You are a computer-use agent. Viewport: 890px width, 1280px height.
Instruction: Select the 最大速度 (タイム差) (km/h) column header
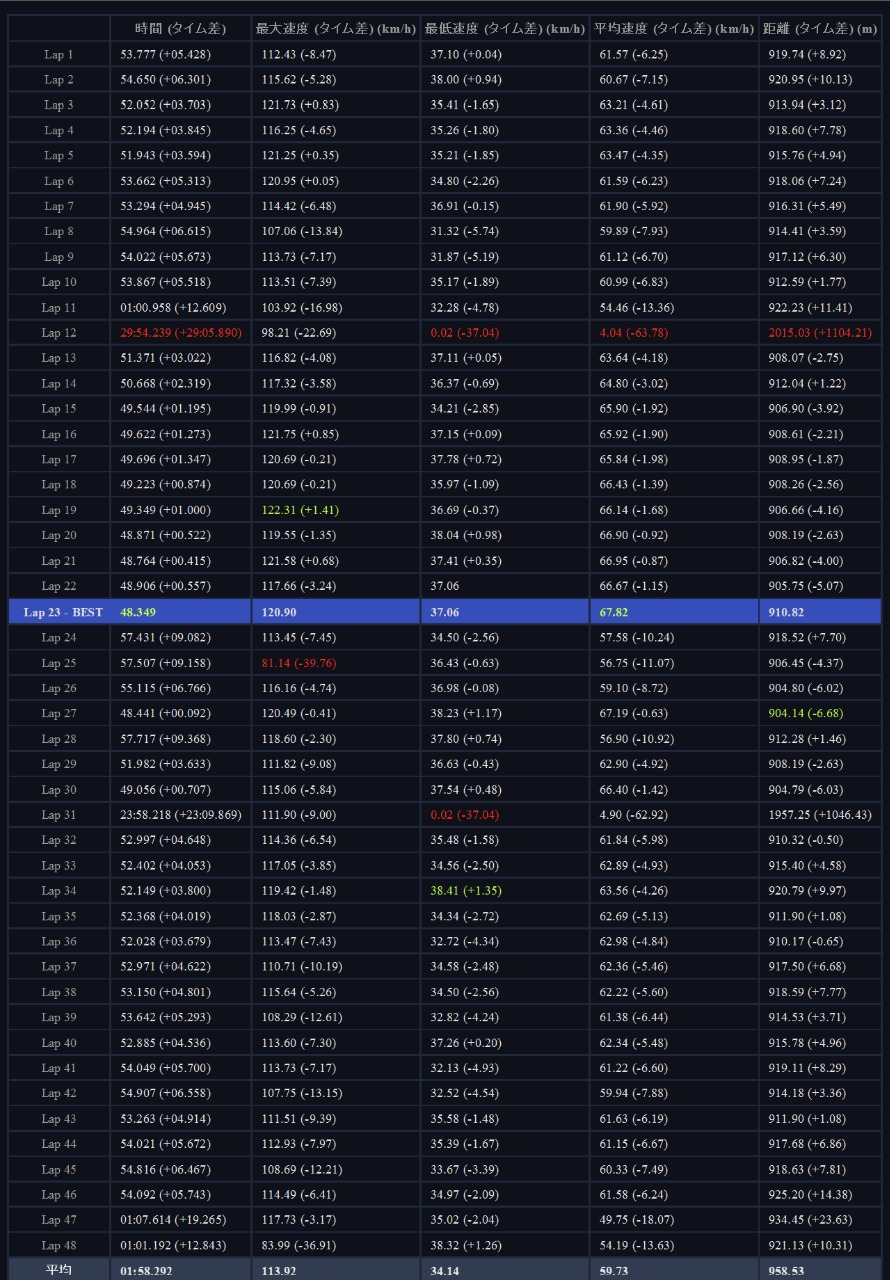335,28
